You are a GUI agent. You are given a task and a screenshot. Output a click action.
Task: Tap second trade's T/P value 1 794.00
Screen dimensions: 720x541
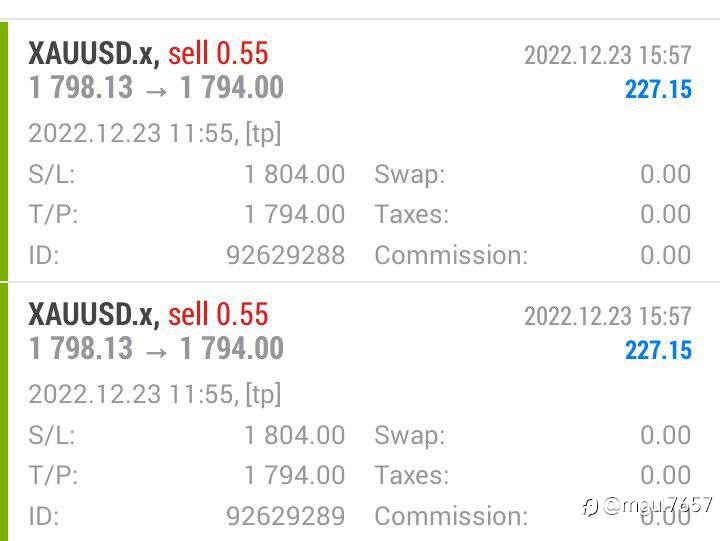pos(294,475)
